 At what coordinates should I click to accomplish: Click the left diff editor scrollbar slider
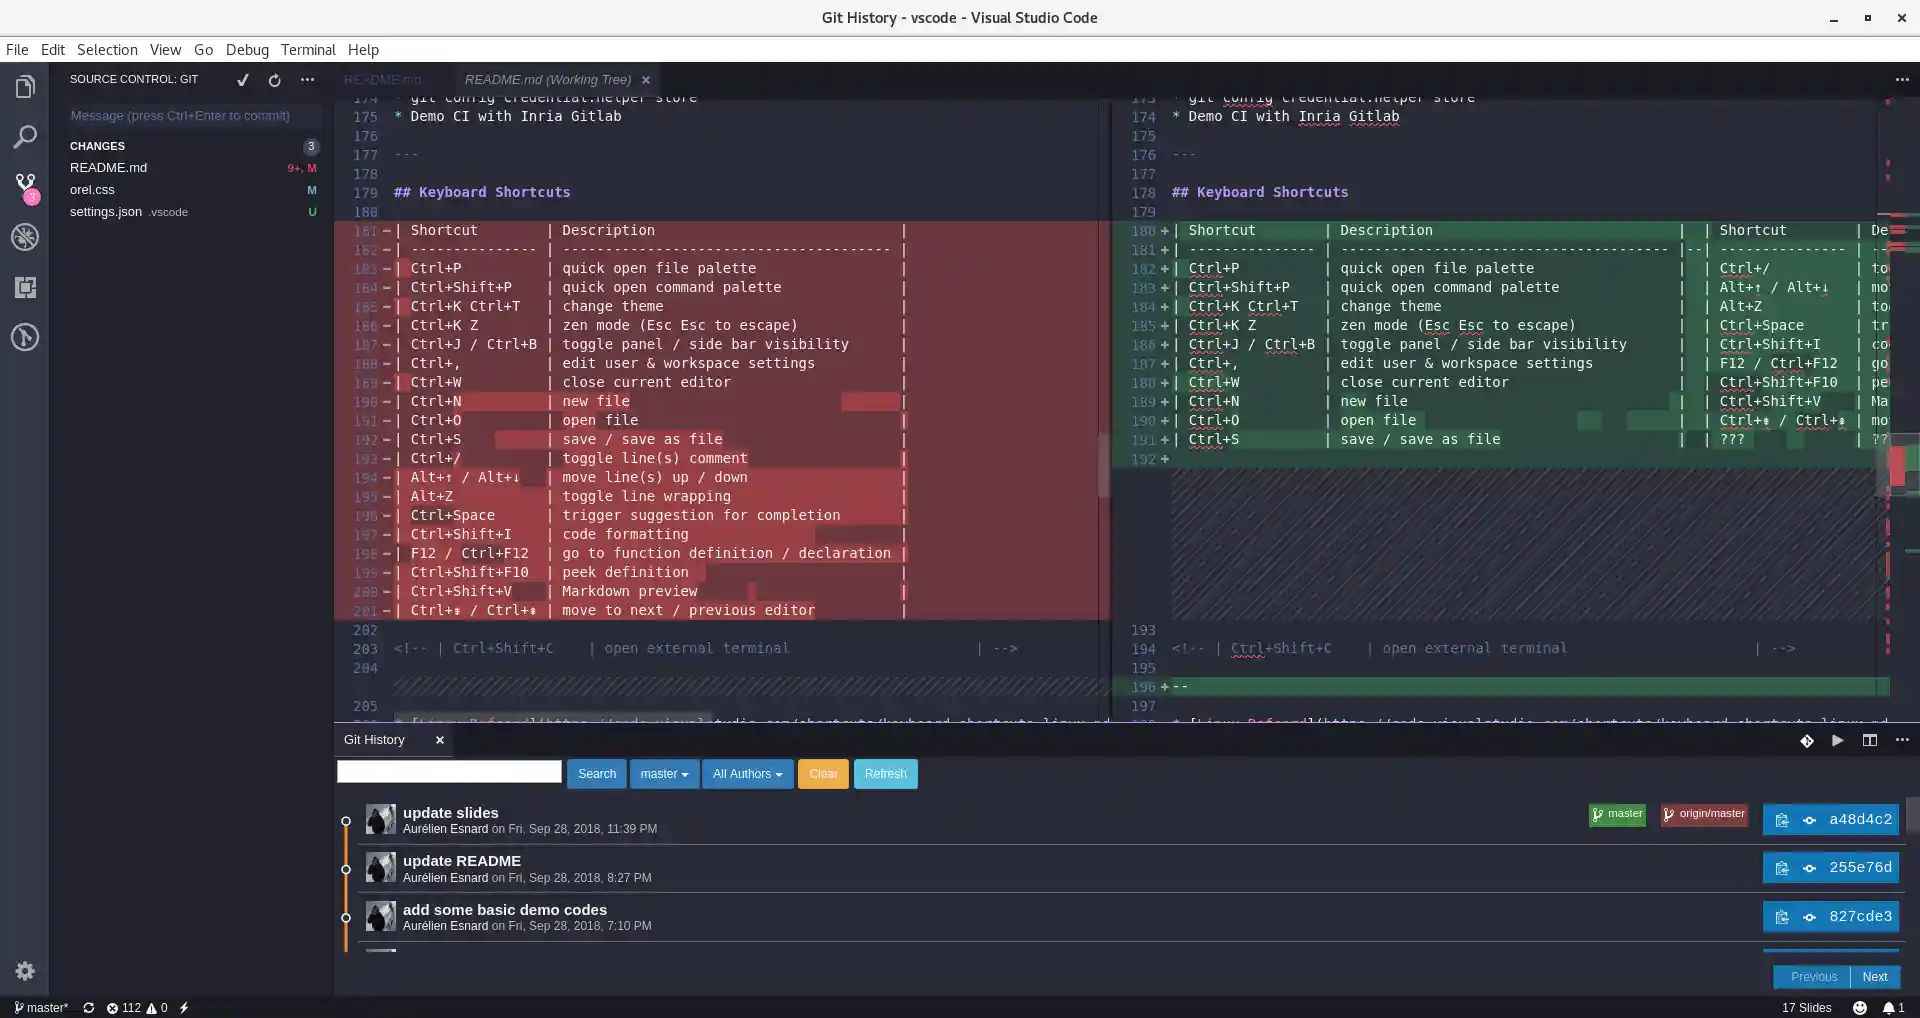pos(1103,465)
